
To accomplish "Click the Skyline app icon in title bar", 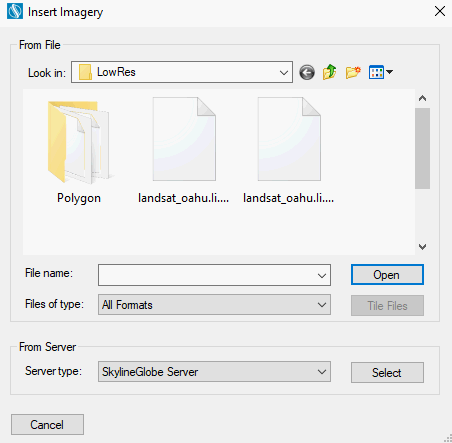I will 15,12.
